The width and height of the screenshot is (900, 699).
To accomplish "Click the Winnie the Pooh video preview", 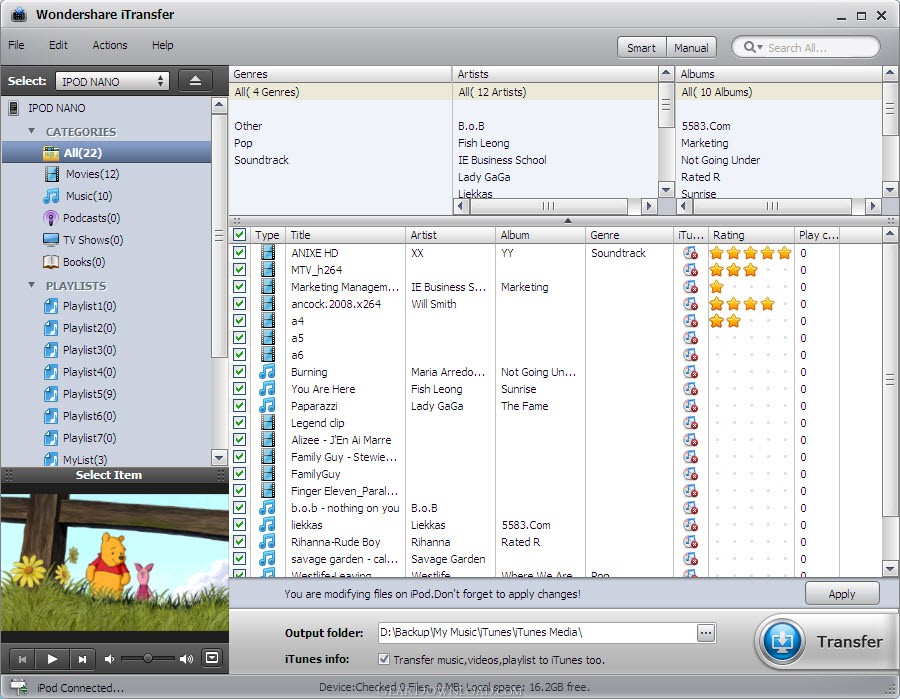I will tap(115, 562).
